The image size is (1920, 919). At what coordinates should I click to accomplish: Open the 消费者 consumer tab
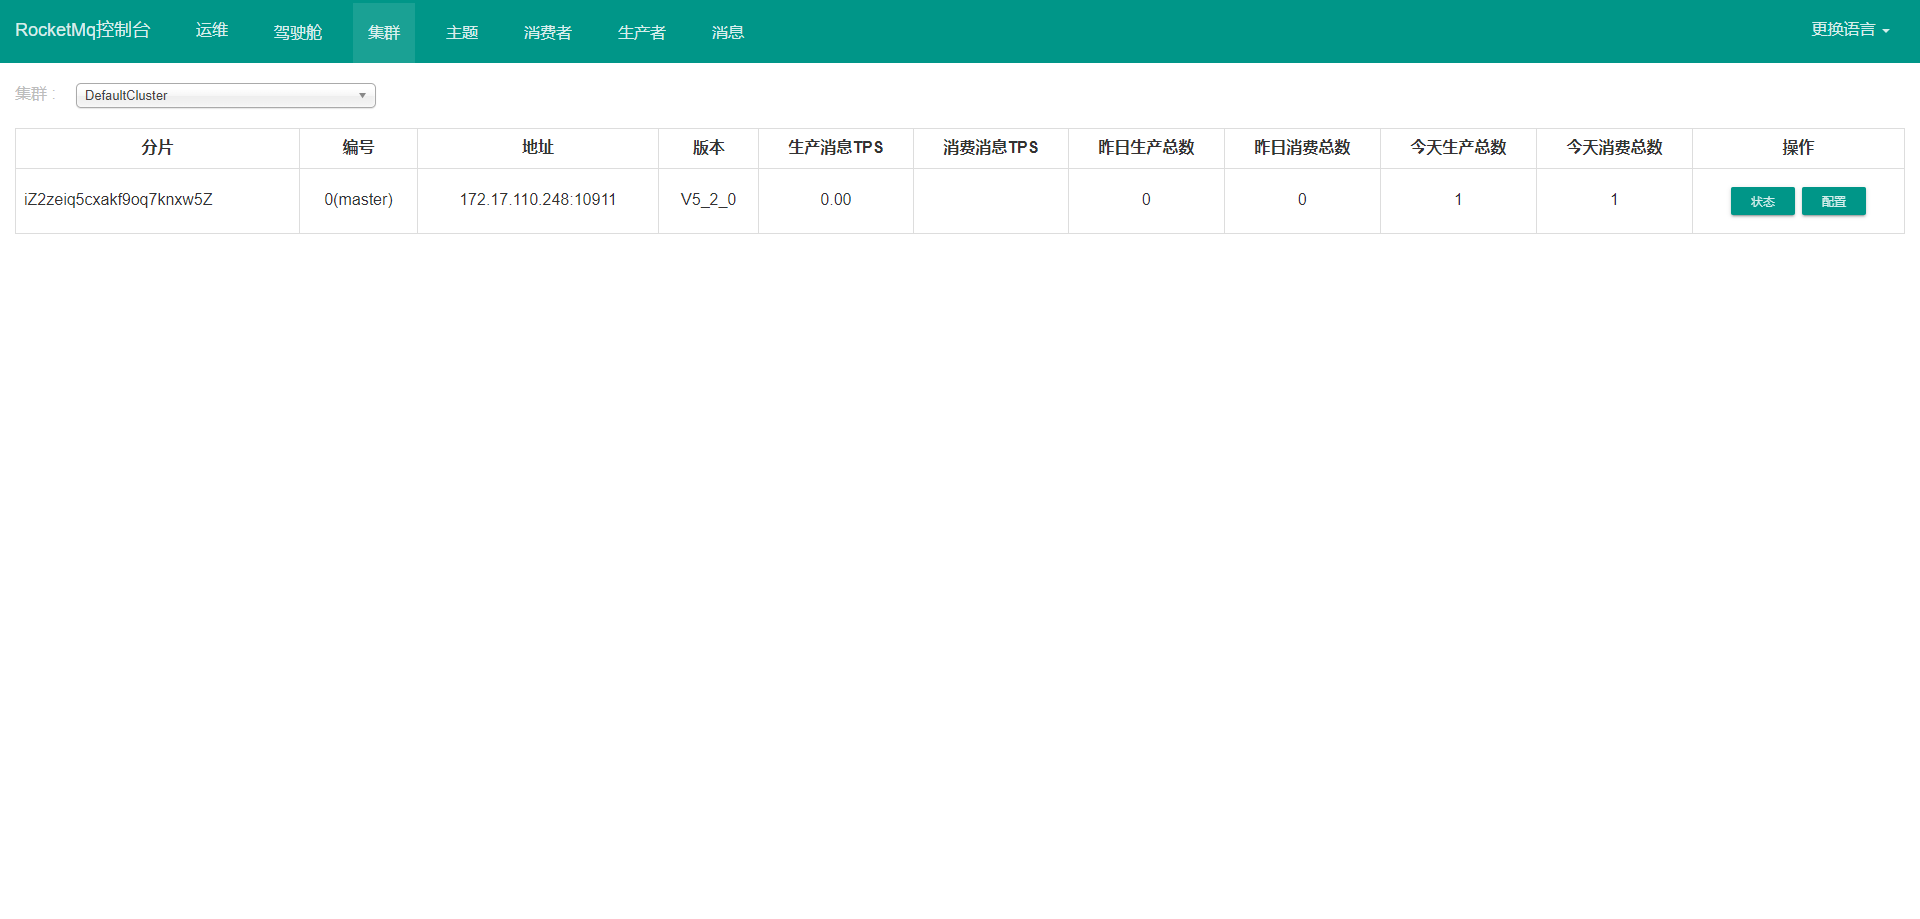548,32
